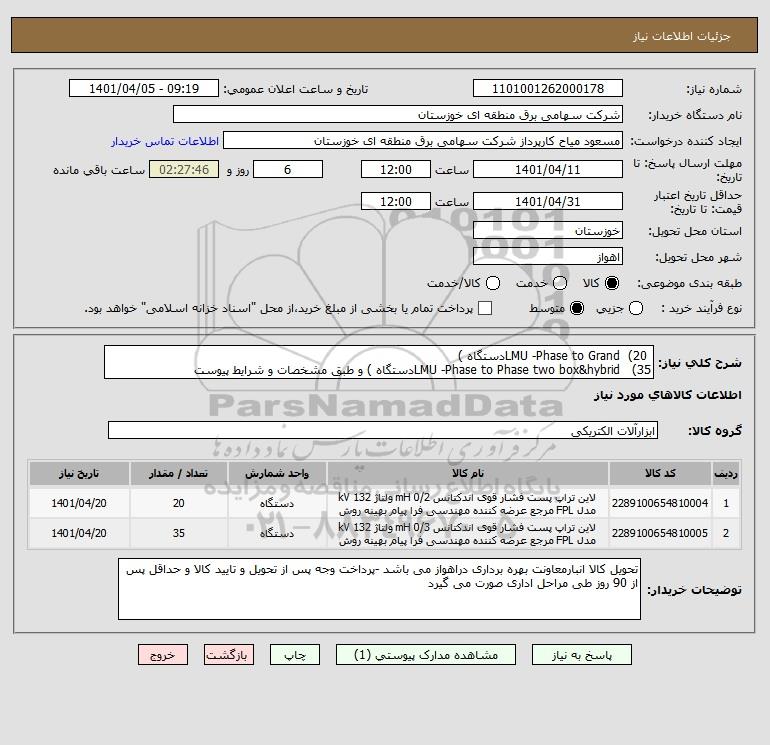Viewport: 770px width, 745px height.
Task: Click product code 2289100654810004
Action: tap(660, 503)
